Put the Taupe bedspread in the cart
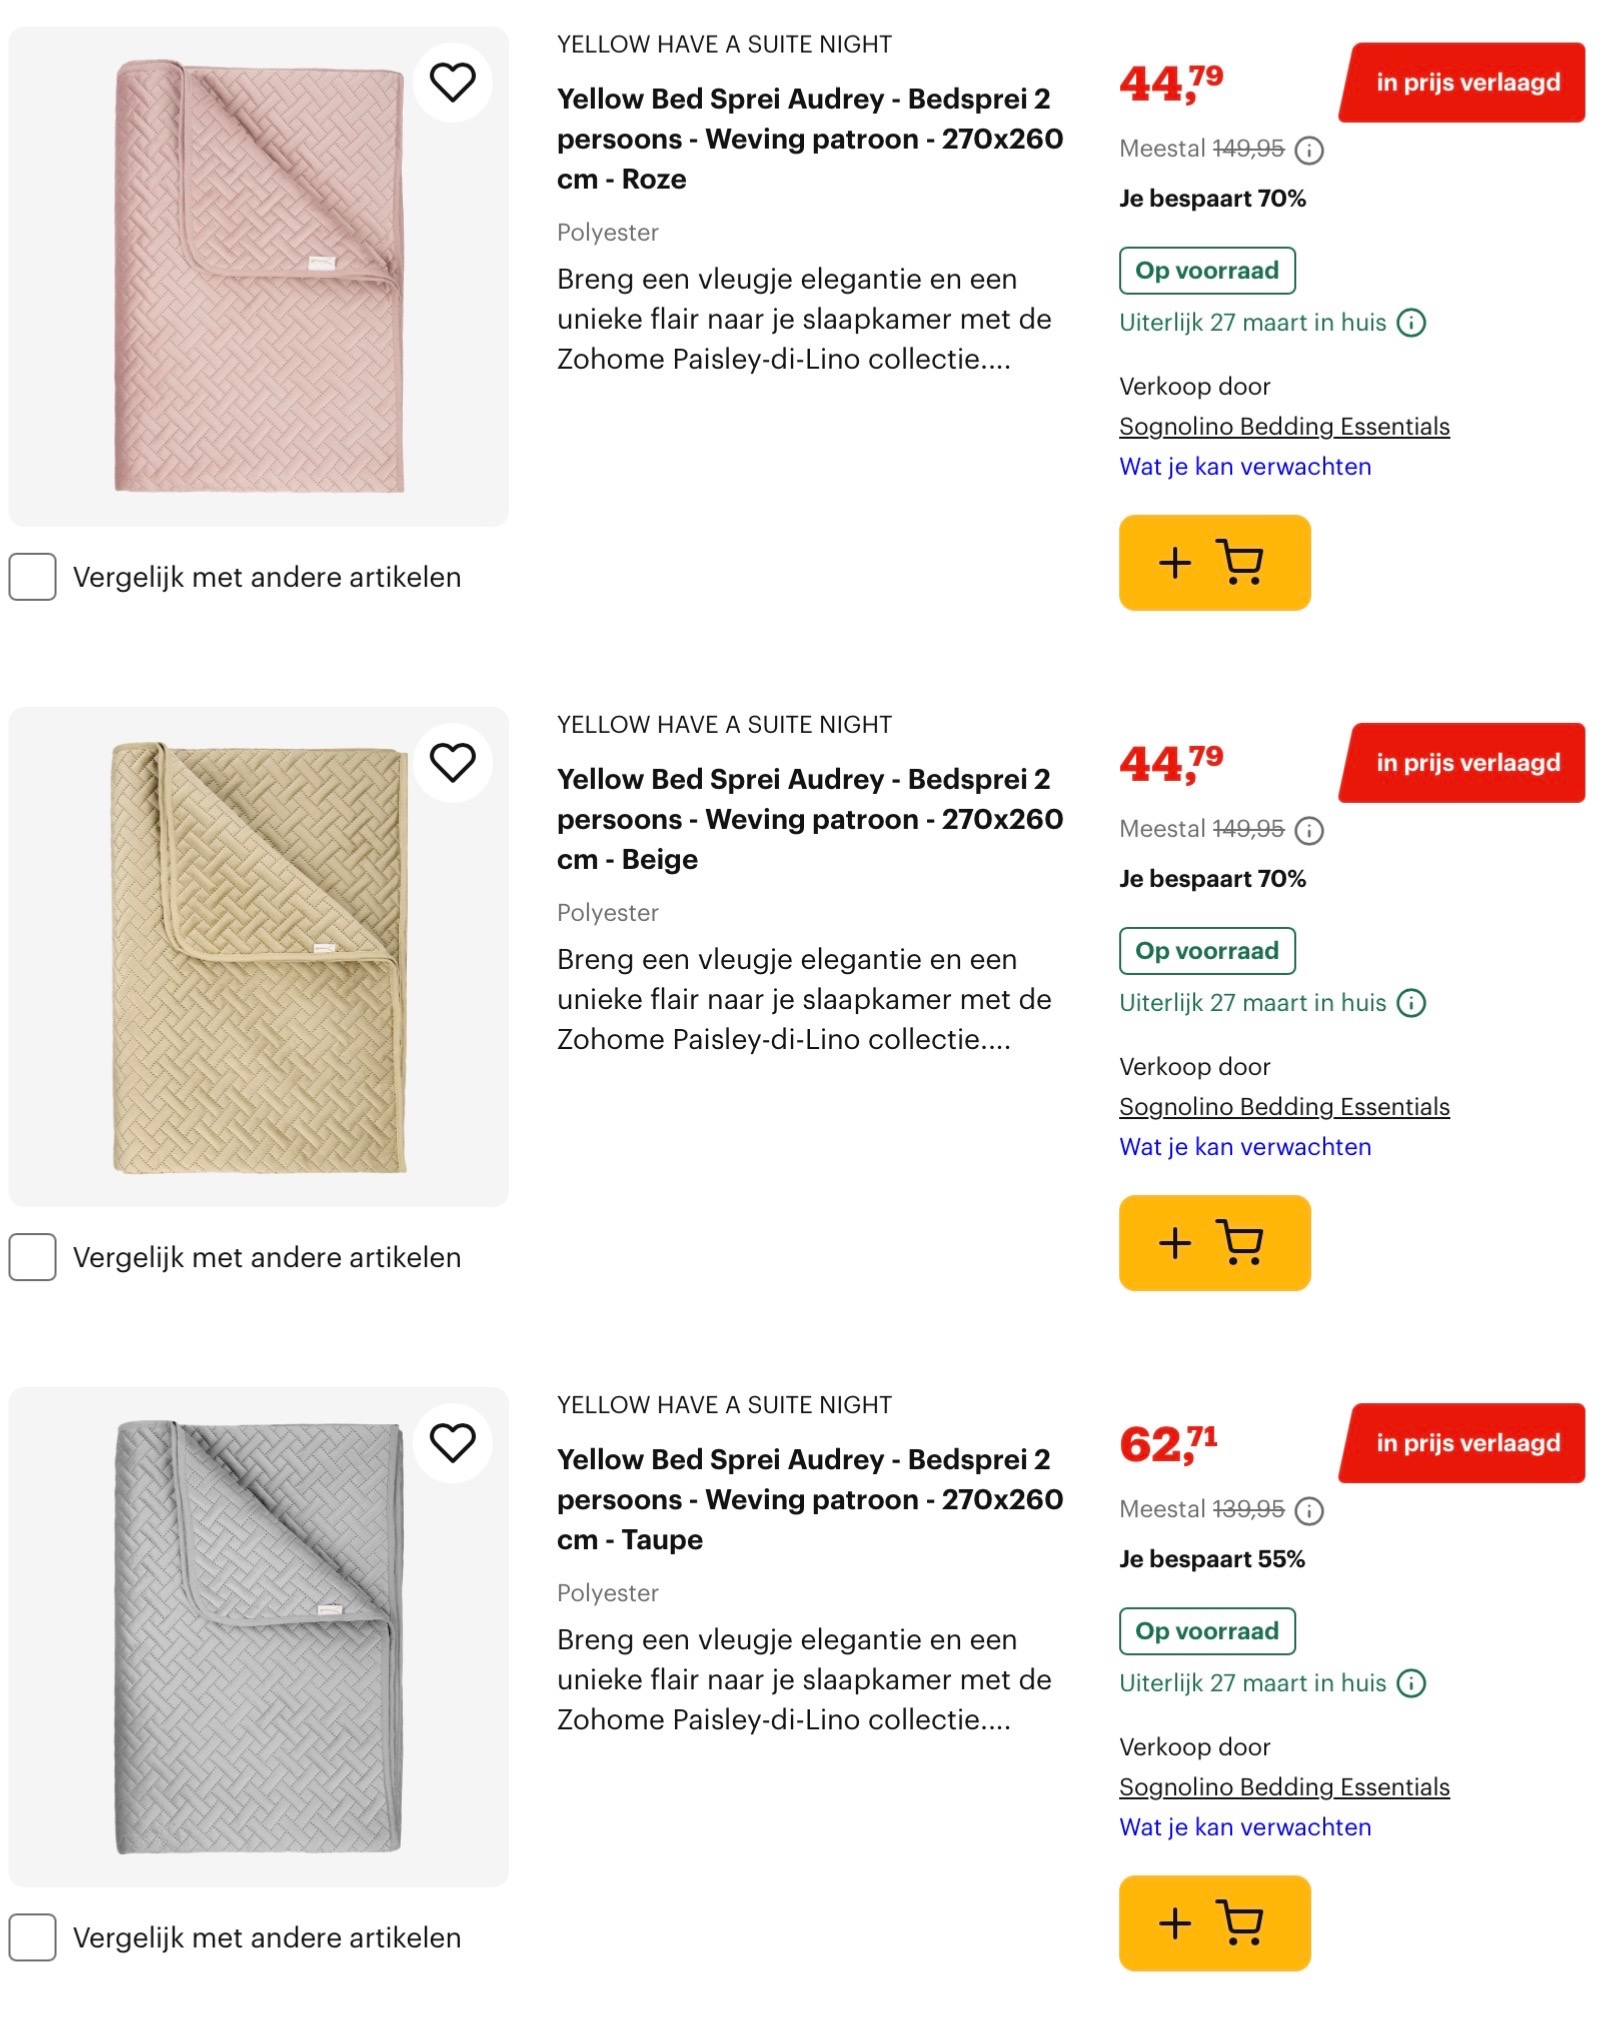The height and width of the screenshot is (2021, 1617). coord(1213,1923)
